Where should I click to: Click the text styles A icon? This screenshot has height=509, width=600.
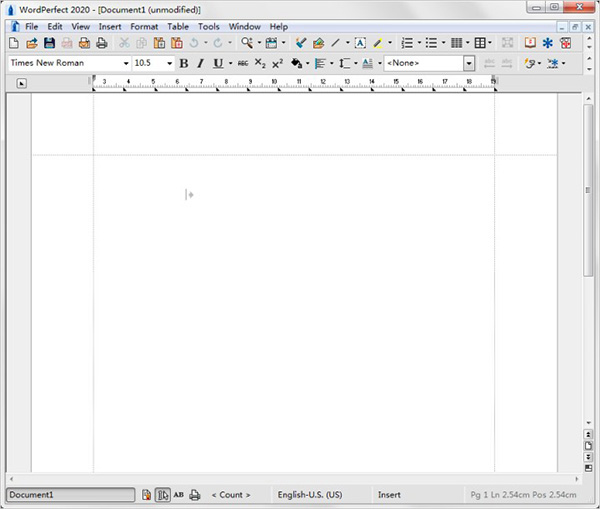click(x=367, y=63)
